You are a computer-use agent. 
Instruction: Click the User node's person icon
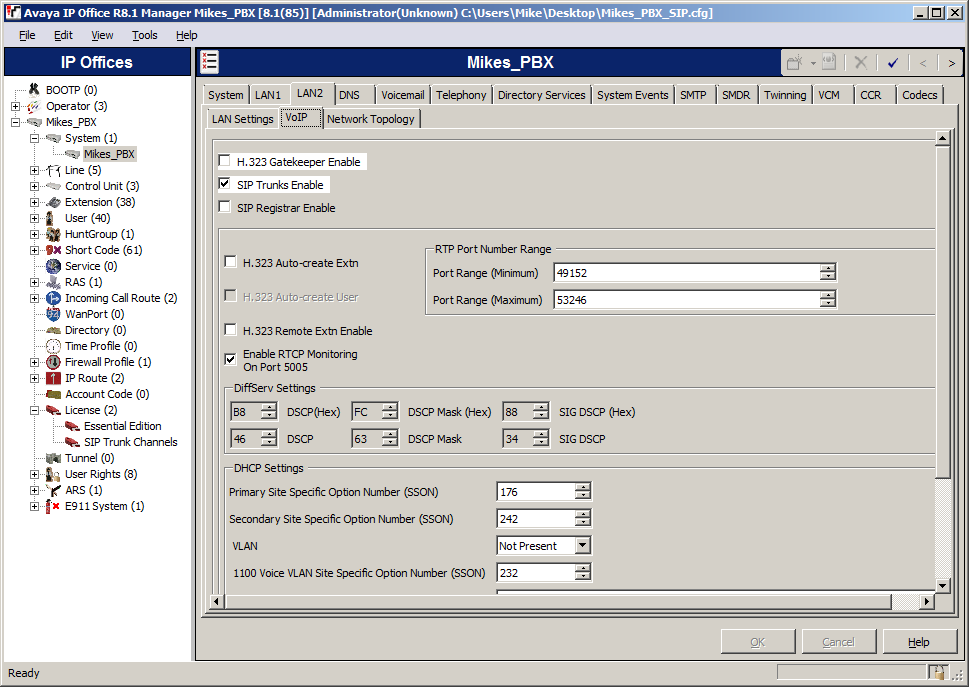click(51, 218)
